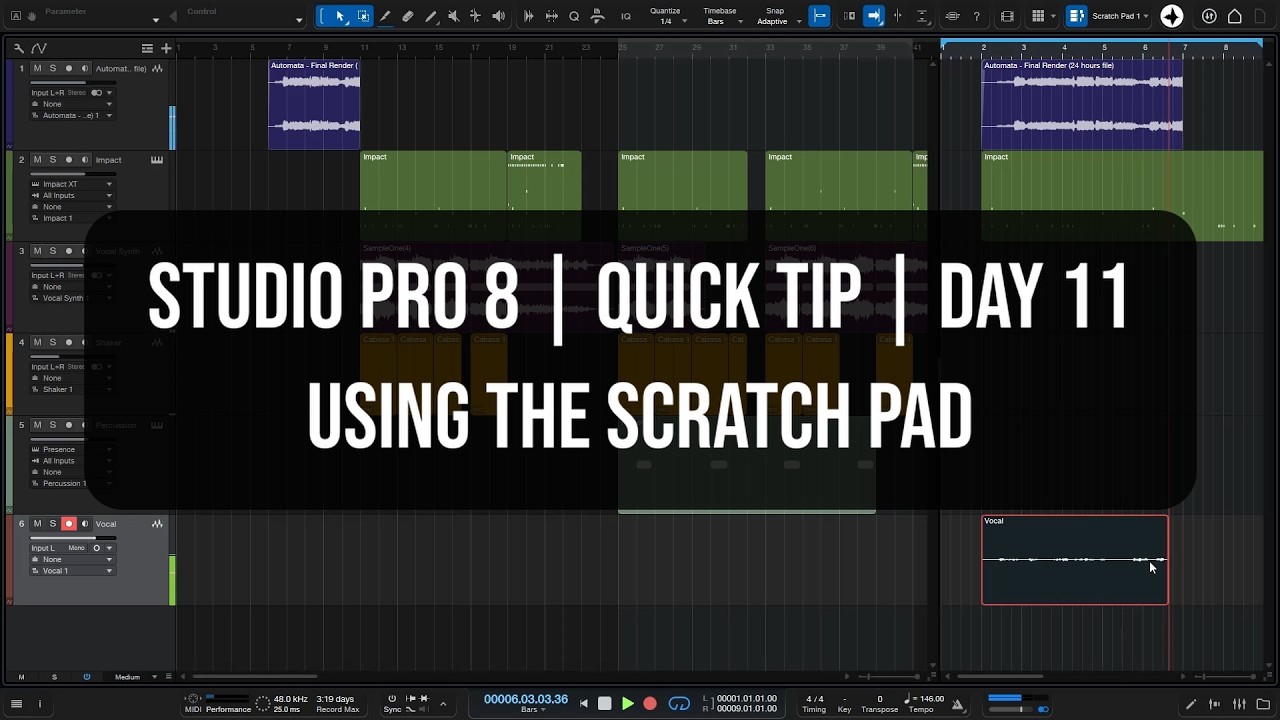Open the help question mark icon

point(976,16)
